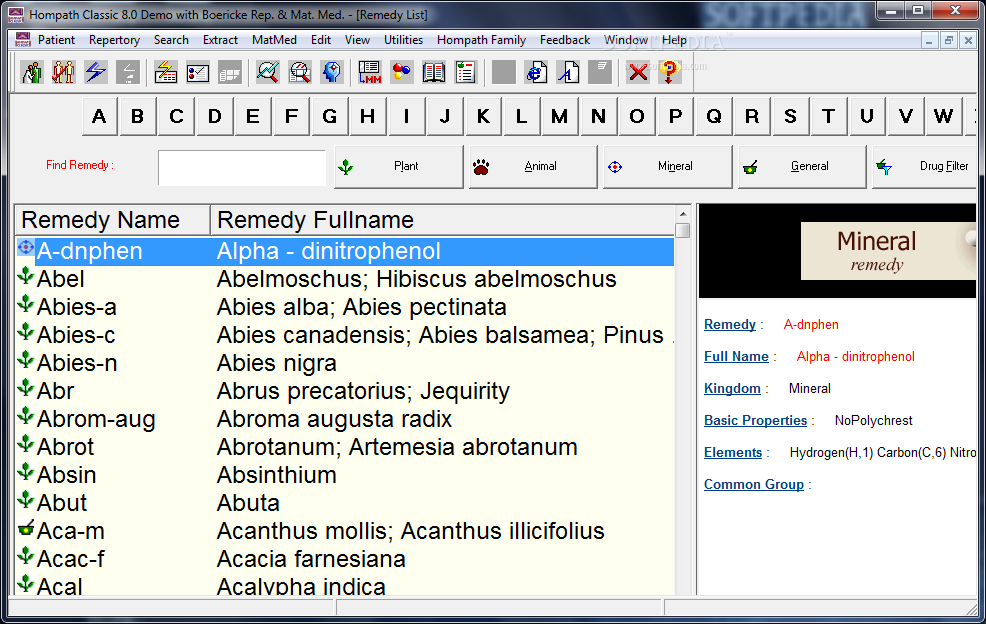Open the Patient menu
The width and height of the screenshot is (986, 624).
point(56,40)
